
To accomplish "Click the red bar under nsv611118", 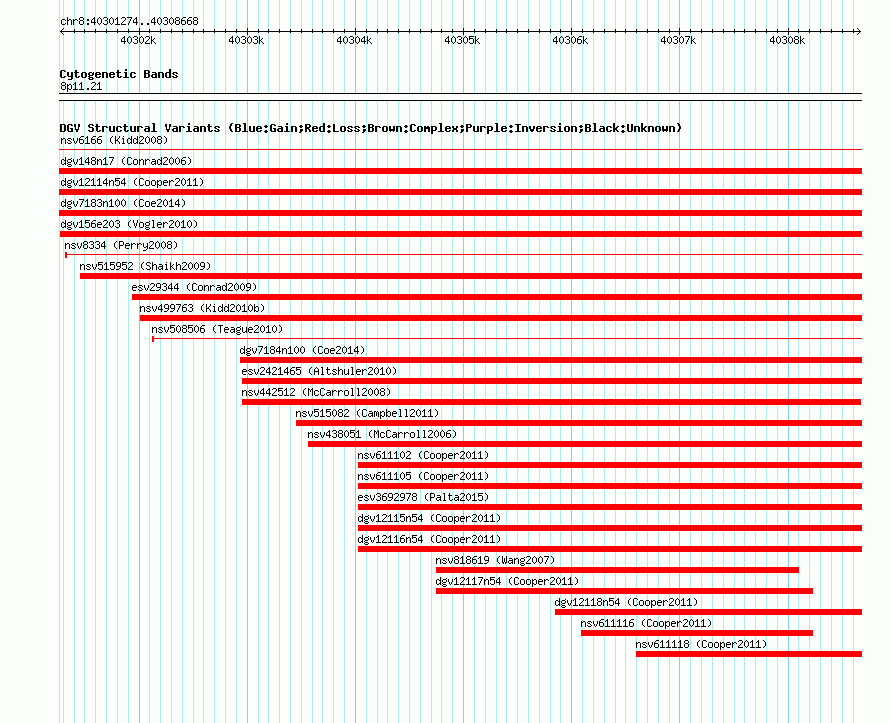I will 749,654.
